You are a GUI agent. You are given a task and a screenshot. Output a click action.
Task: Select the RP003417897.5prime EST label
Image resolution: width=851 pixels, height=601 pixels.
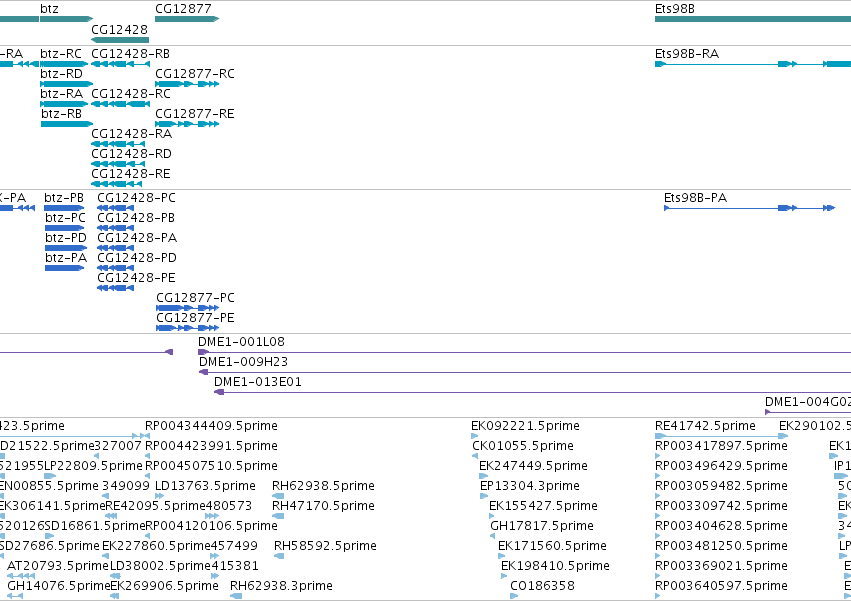(x=721, y=446)
